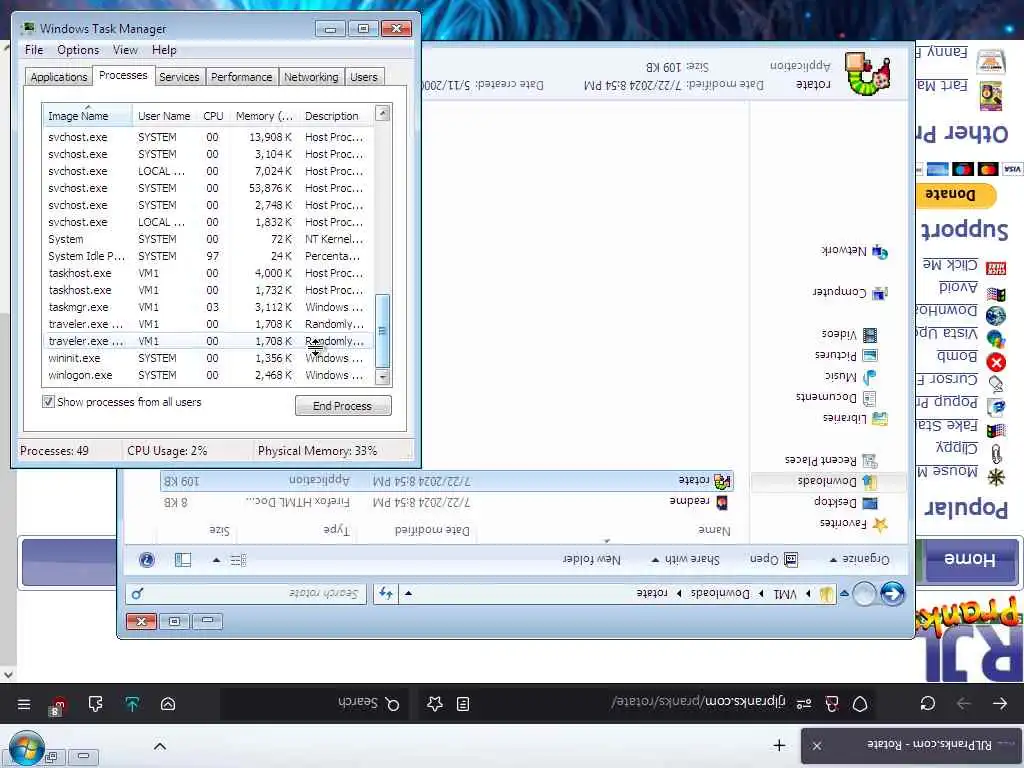Expand breadcrumb arrow between Downloads and rotate
The width and height of the screenshot is (1024, 768).
click(x=679, y=594)
